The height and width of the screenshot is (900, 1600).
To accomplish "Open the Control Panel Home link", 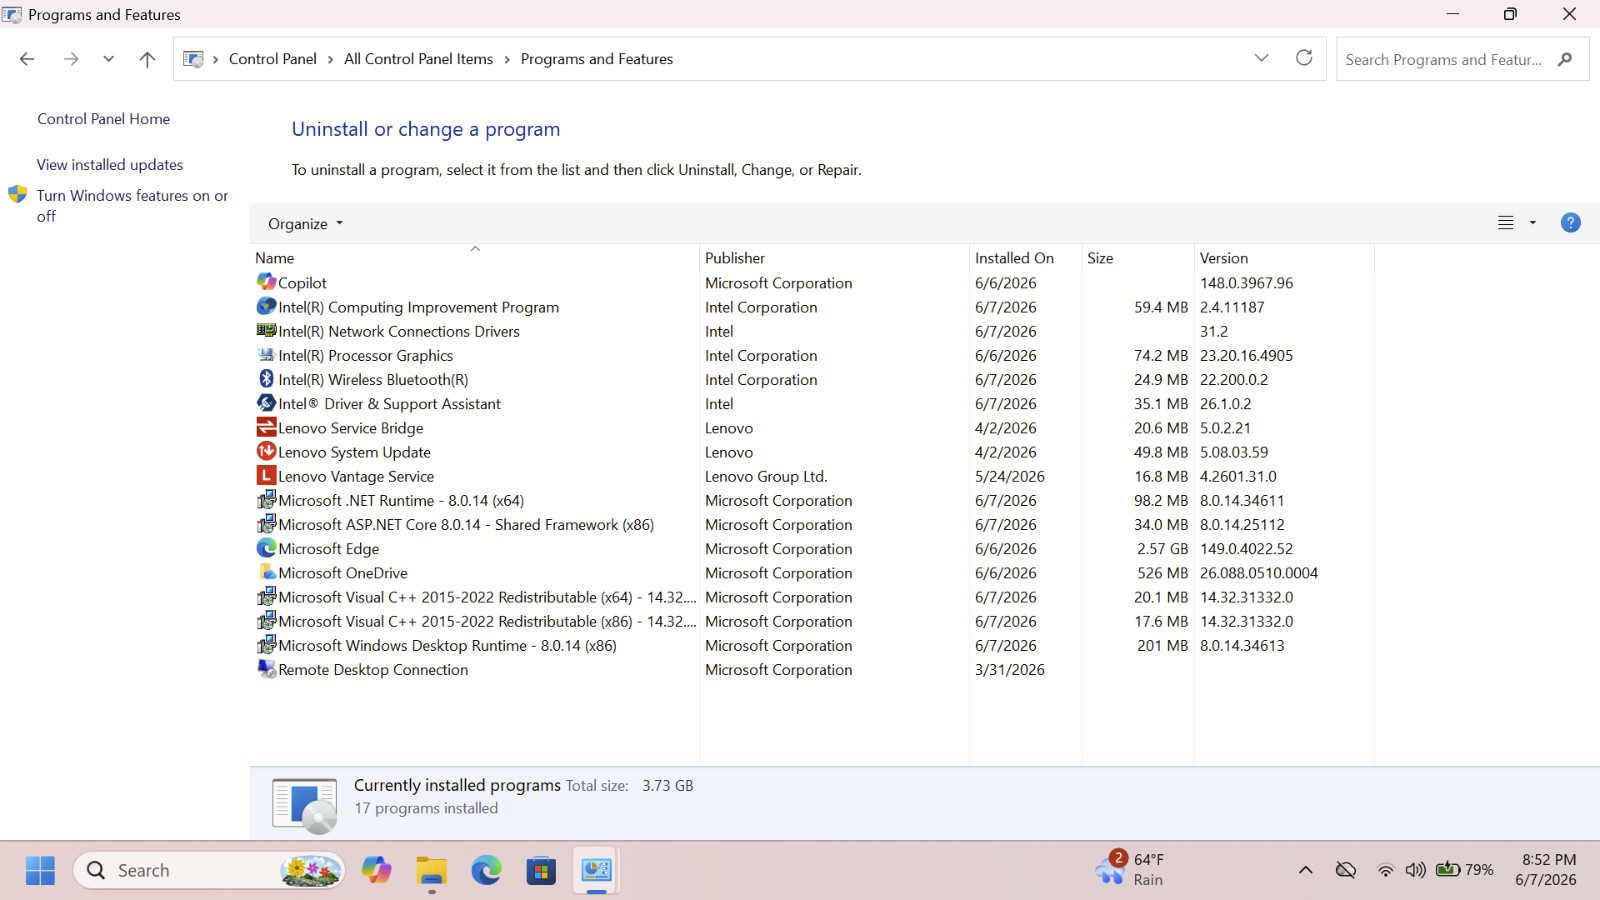I will (x=103, y=119).
